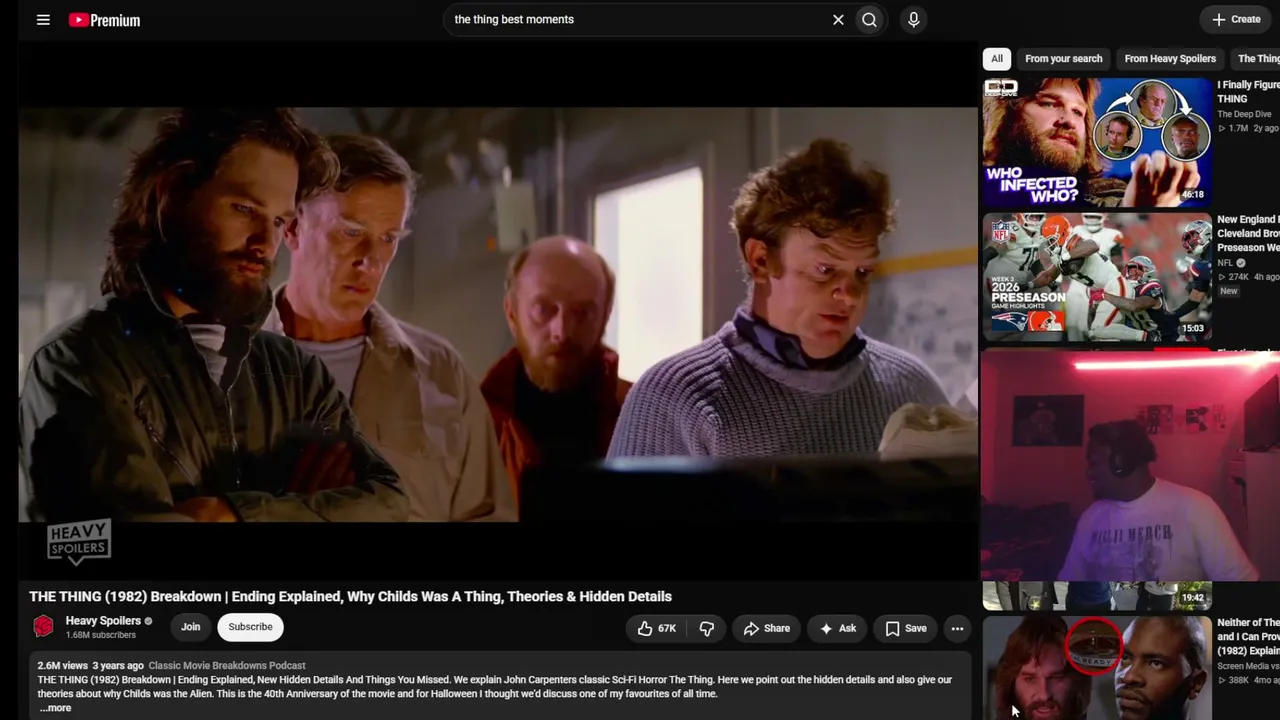Run search with the magnifying glass button
This screenshot has height=720, width=1280.
click(x=870, y=20)
